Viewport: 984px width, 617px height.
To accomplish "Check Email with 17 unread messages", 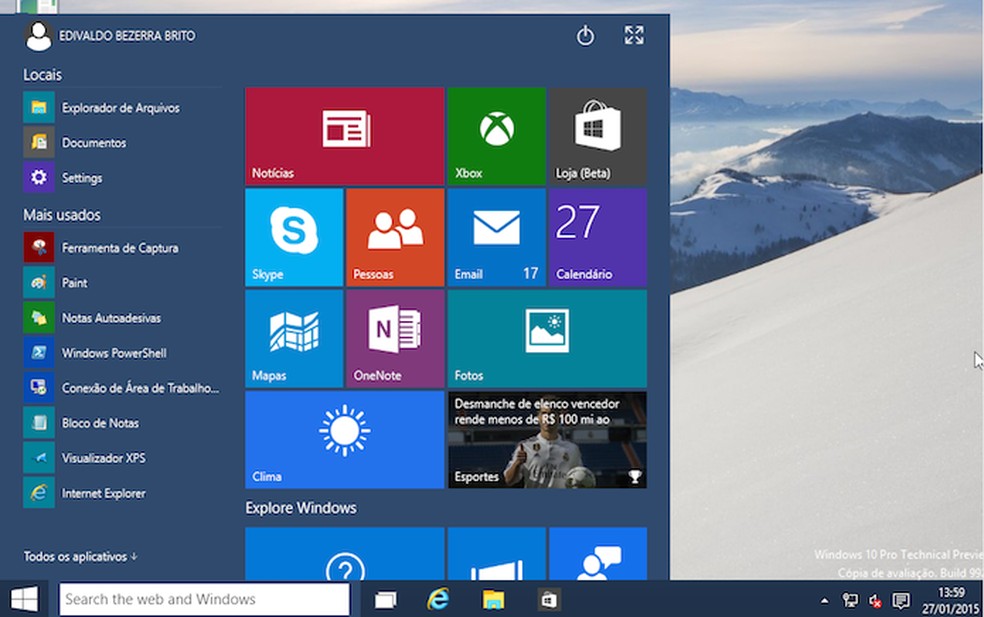I will point(496,237).
